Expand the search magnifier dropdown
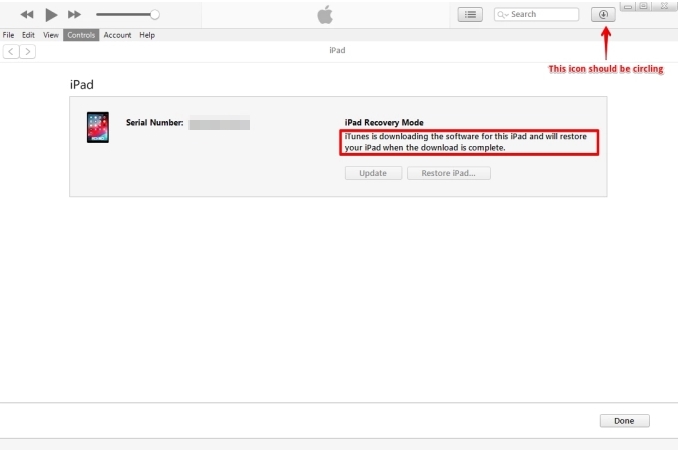Viewport: 678px width, 450px height. click(503, 14)
